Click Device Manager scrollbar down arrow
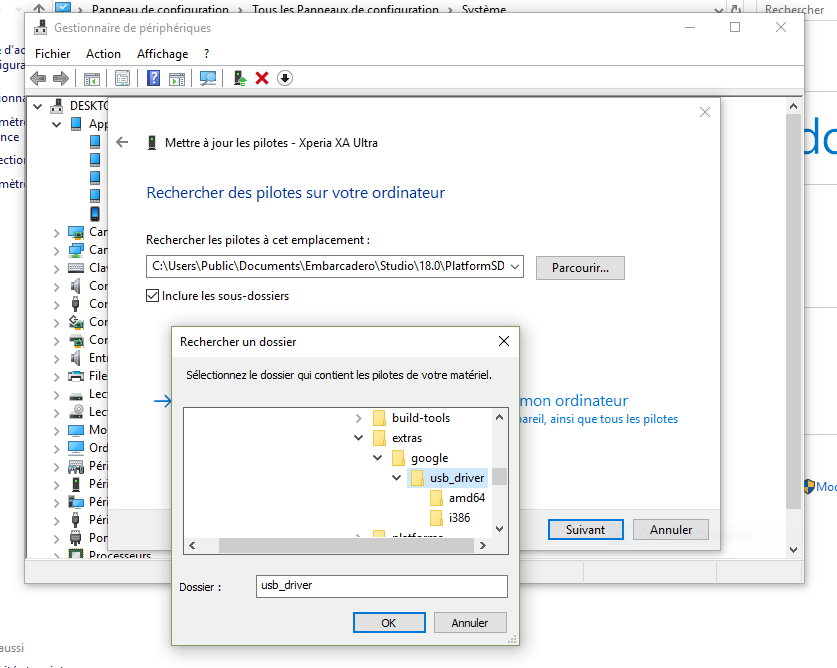The height and width of the screenshot is (668, 837). 793,549
